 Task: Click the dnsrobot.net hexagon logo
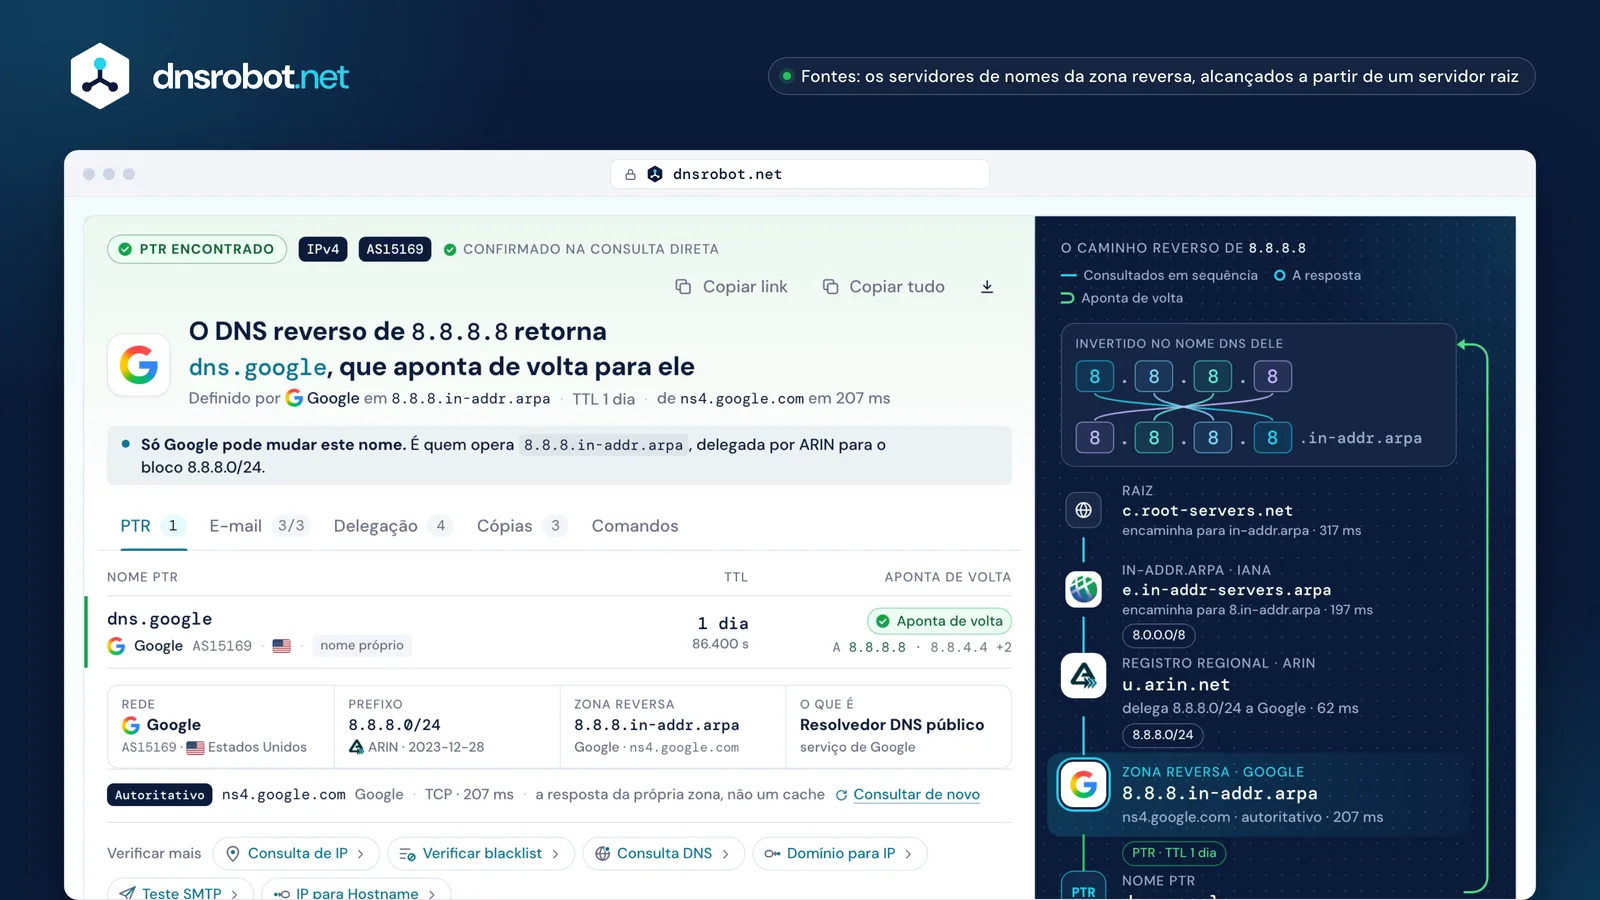[x=100, y=76]
